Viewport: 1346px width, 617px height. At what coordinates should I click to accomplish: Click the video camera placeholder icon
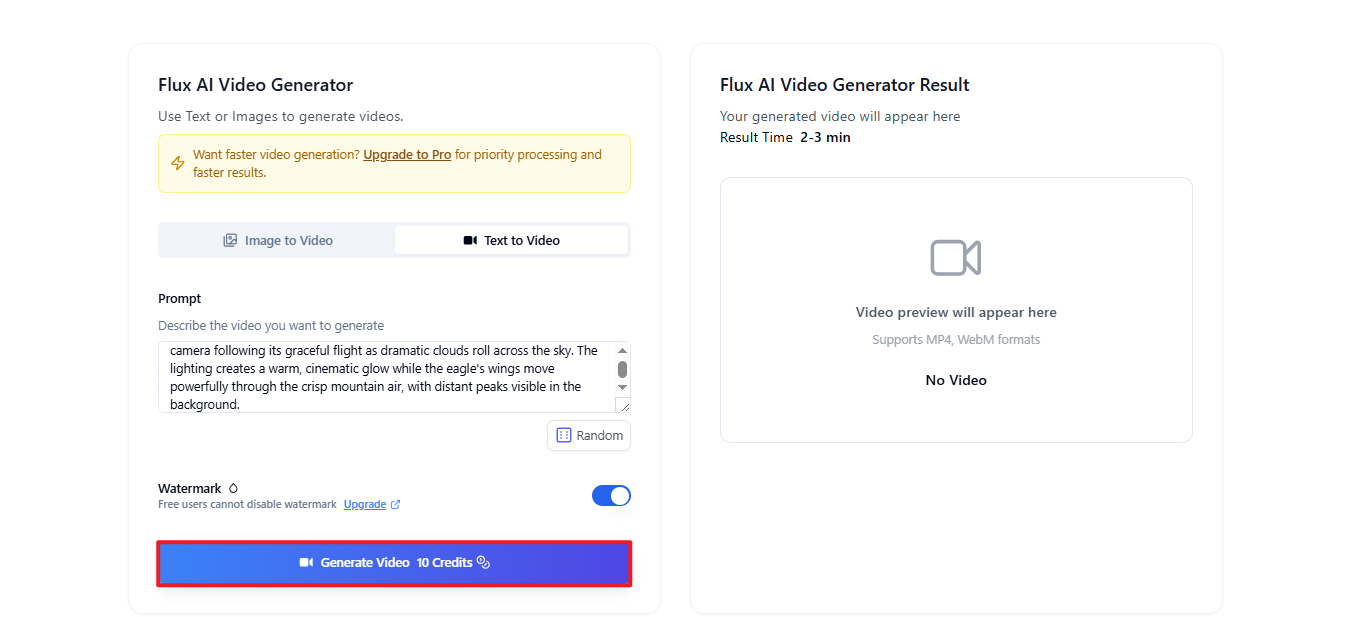955,257
